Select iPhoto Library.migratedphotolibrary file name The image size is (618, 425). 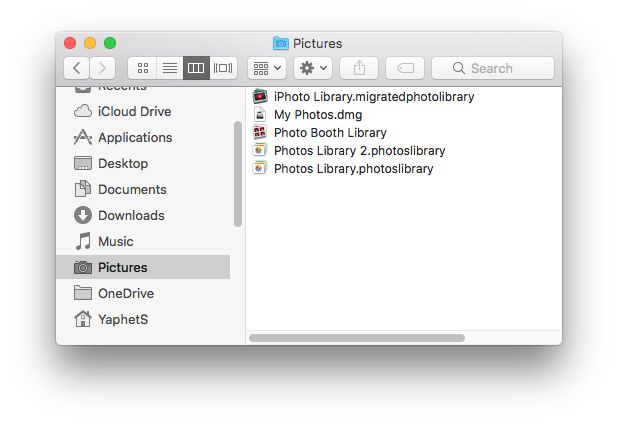(374, 97)
